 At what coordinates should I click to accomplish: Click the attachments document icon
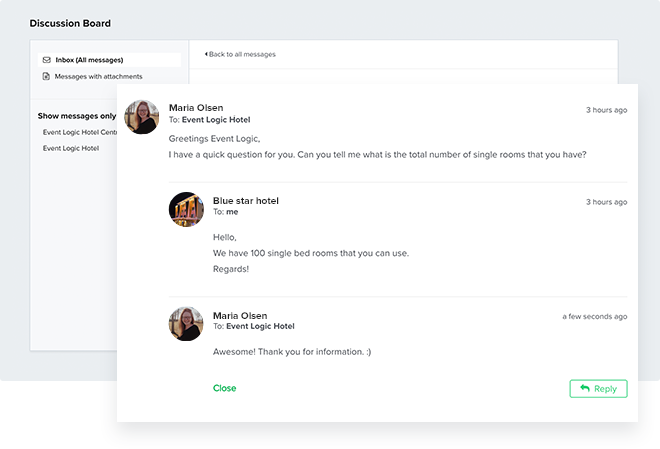click(46, 76)
